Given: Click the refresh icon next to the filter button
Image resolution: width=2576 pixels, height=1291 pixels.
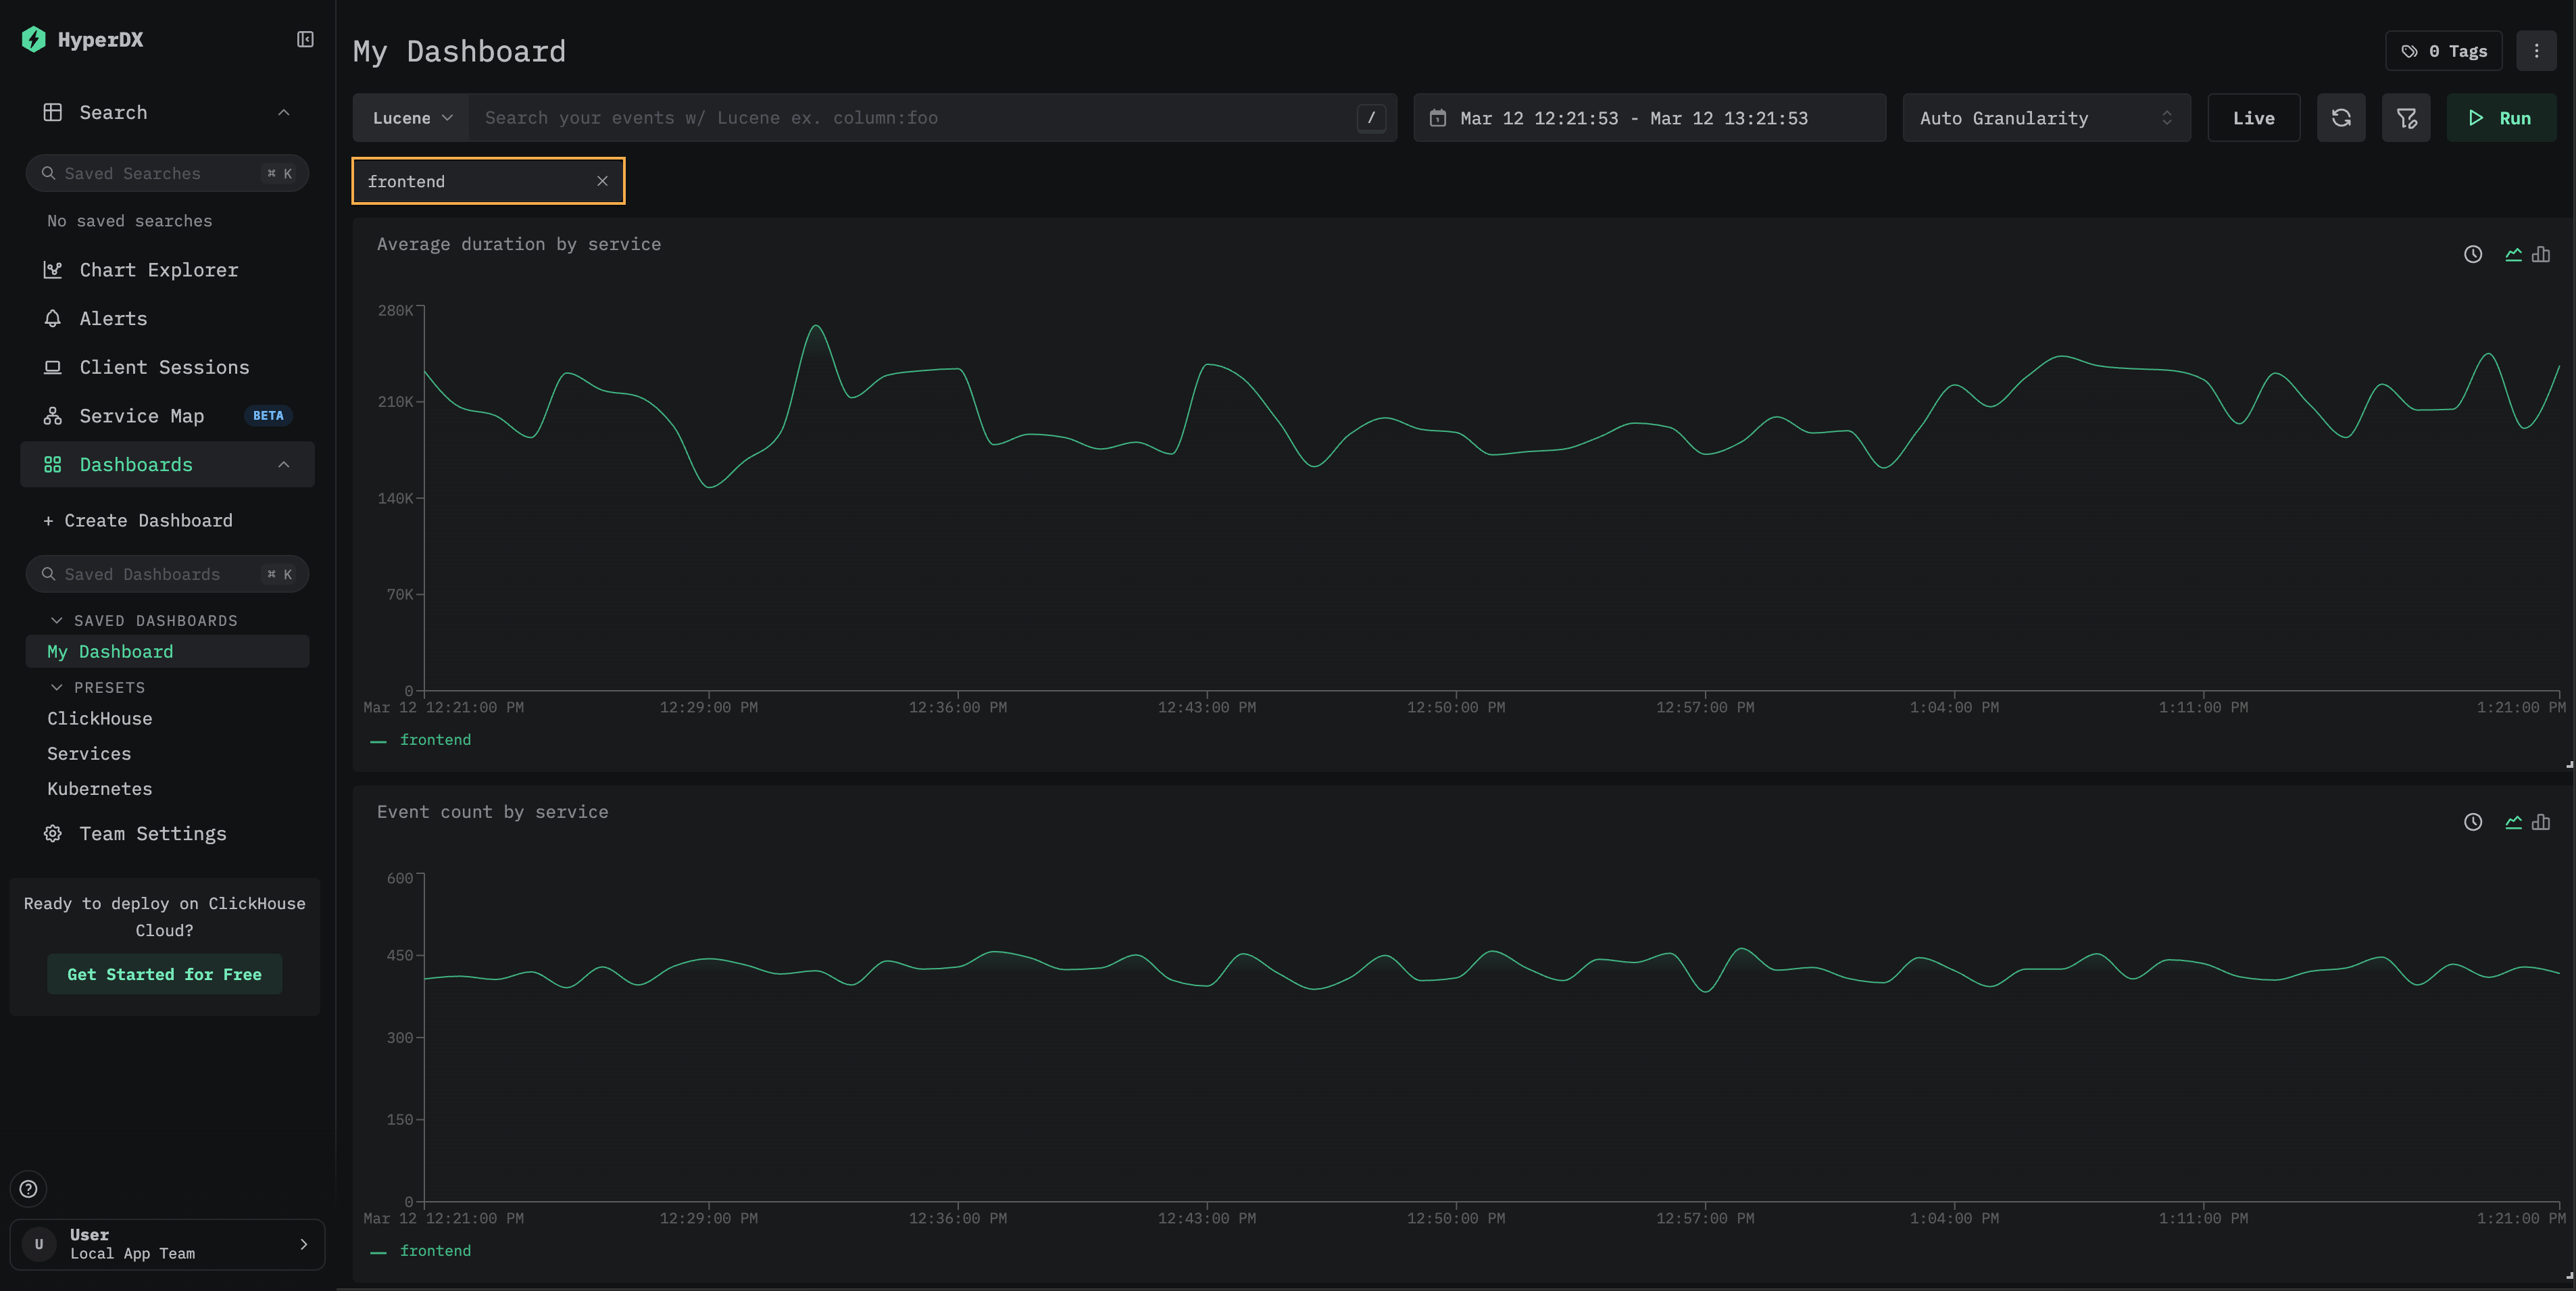Looking at the screenshot, I should [x=2341, y=117].
